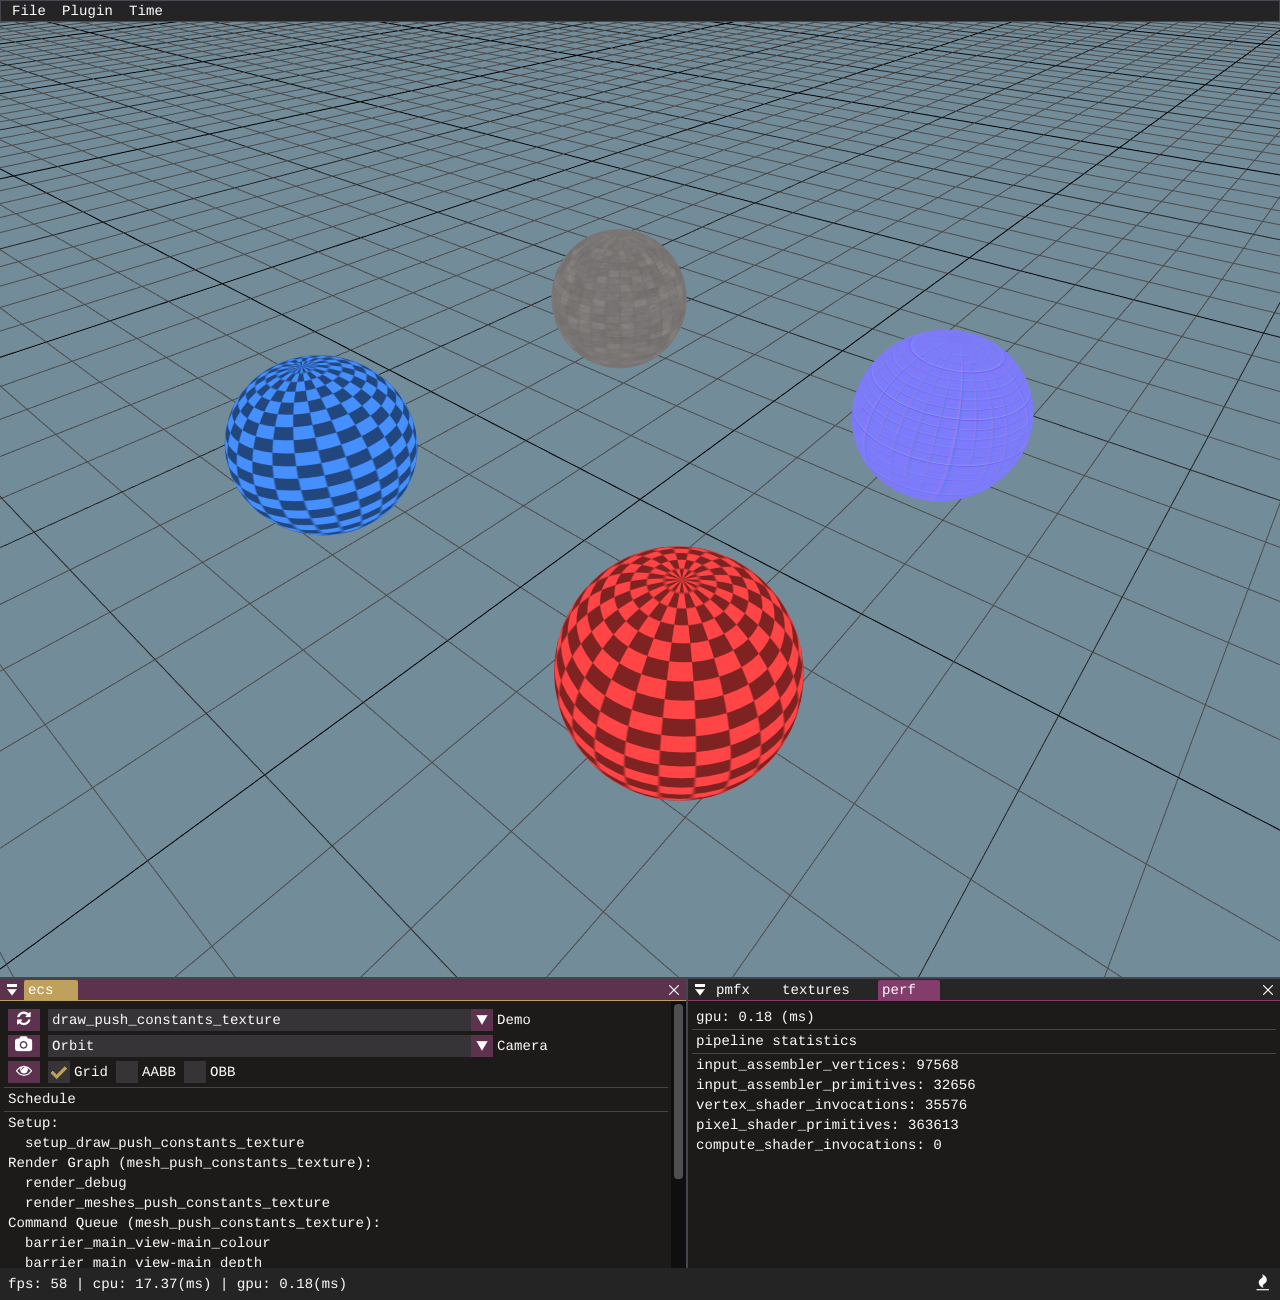The image size is (1280, 1300).
Task: Click the fps: 58 status bar text
Action: pos(38,1284)
